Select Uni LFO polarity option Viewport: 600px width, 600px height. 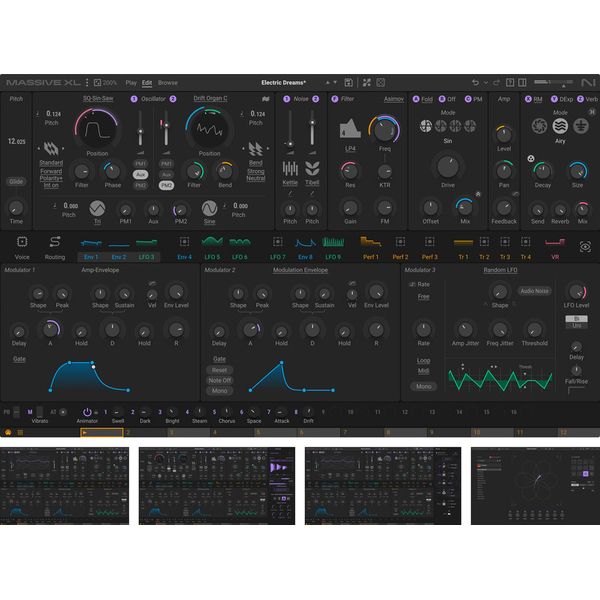pos(576,325)
